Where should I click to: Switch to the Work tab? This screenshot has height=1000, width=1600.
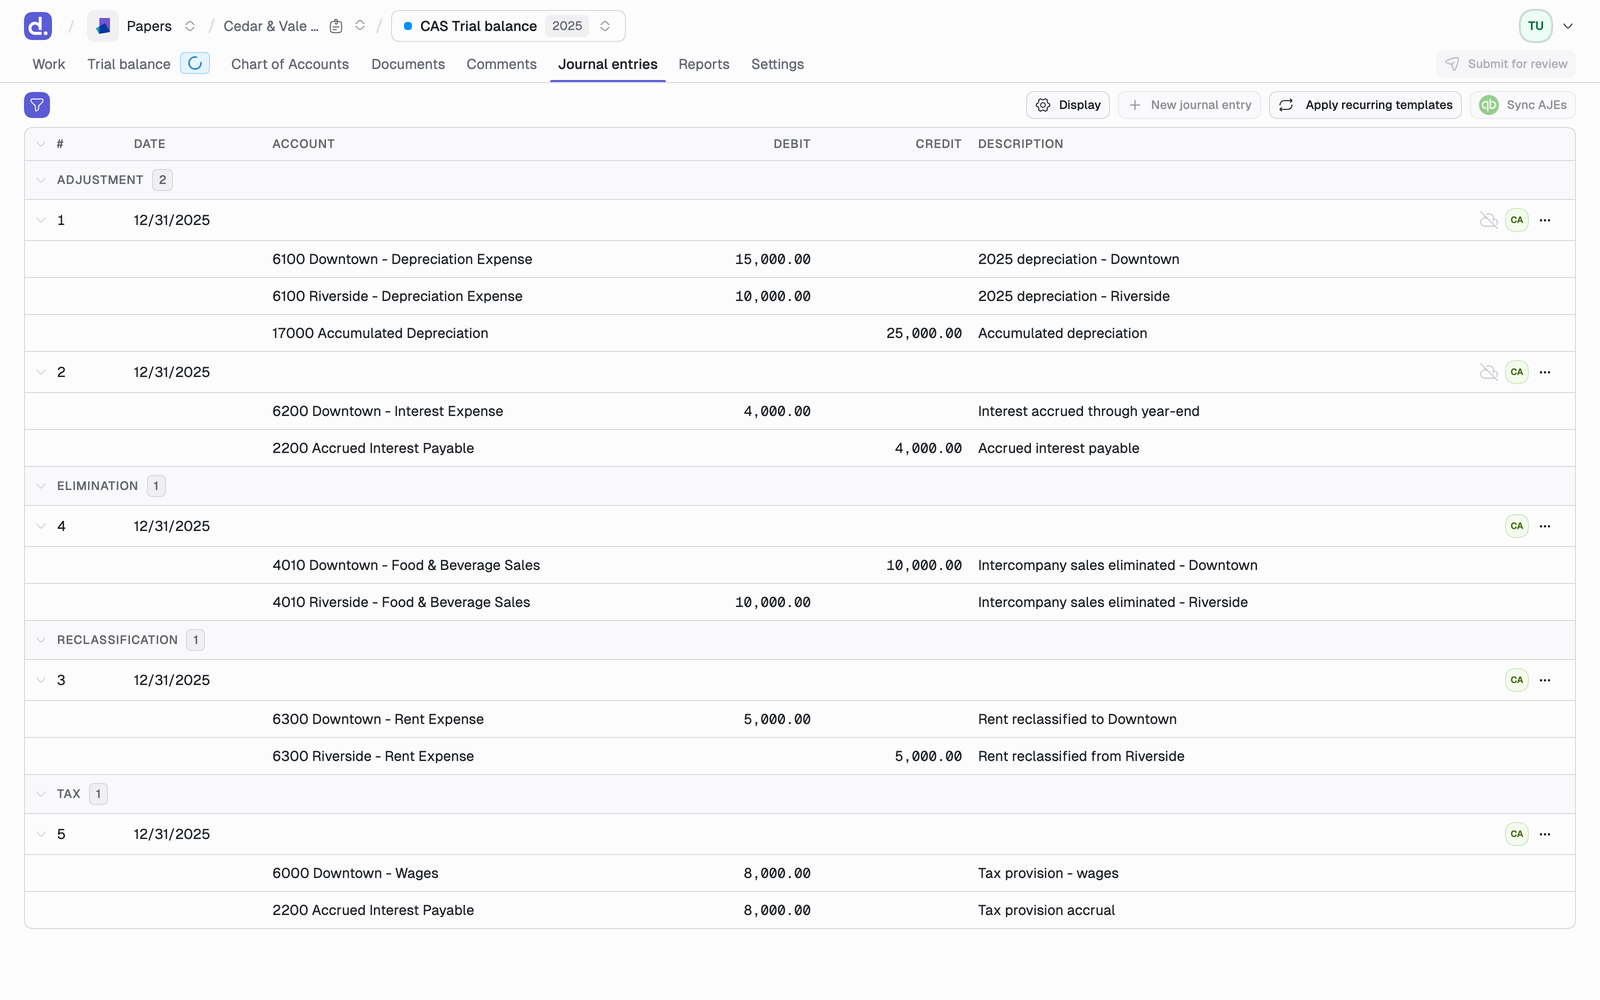(49, 64)
